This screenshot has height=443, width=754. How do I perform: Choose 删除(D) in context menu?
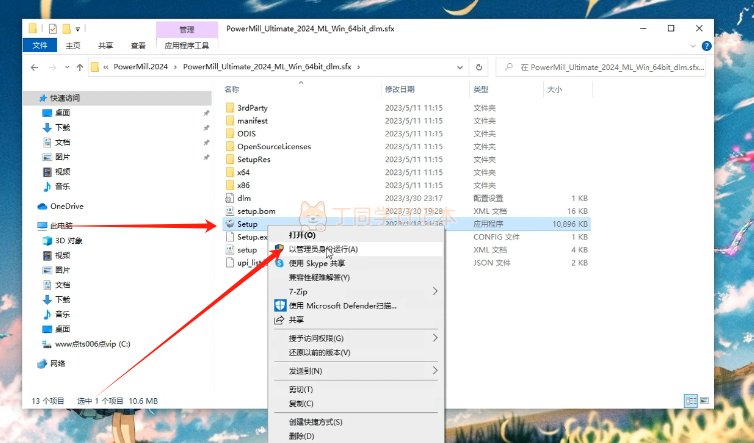click(x=302, y=436)
